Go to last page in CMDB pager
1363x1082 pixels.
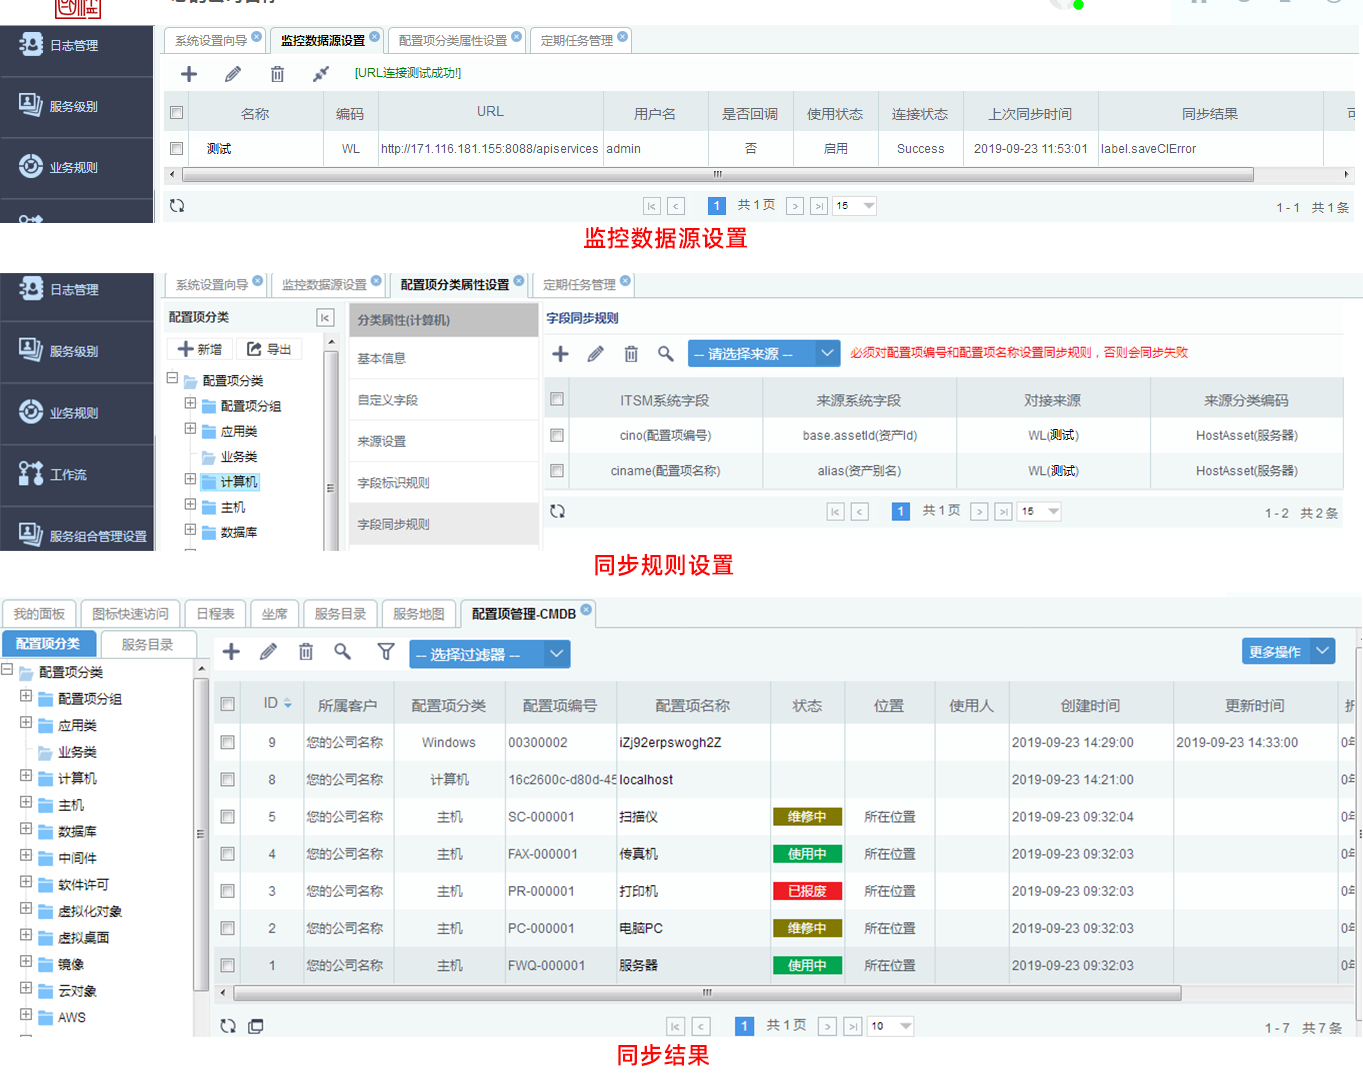coord(853,1027)
